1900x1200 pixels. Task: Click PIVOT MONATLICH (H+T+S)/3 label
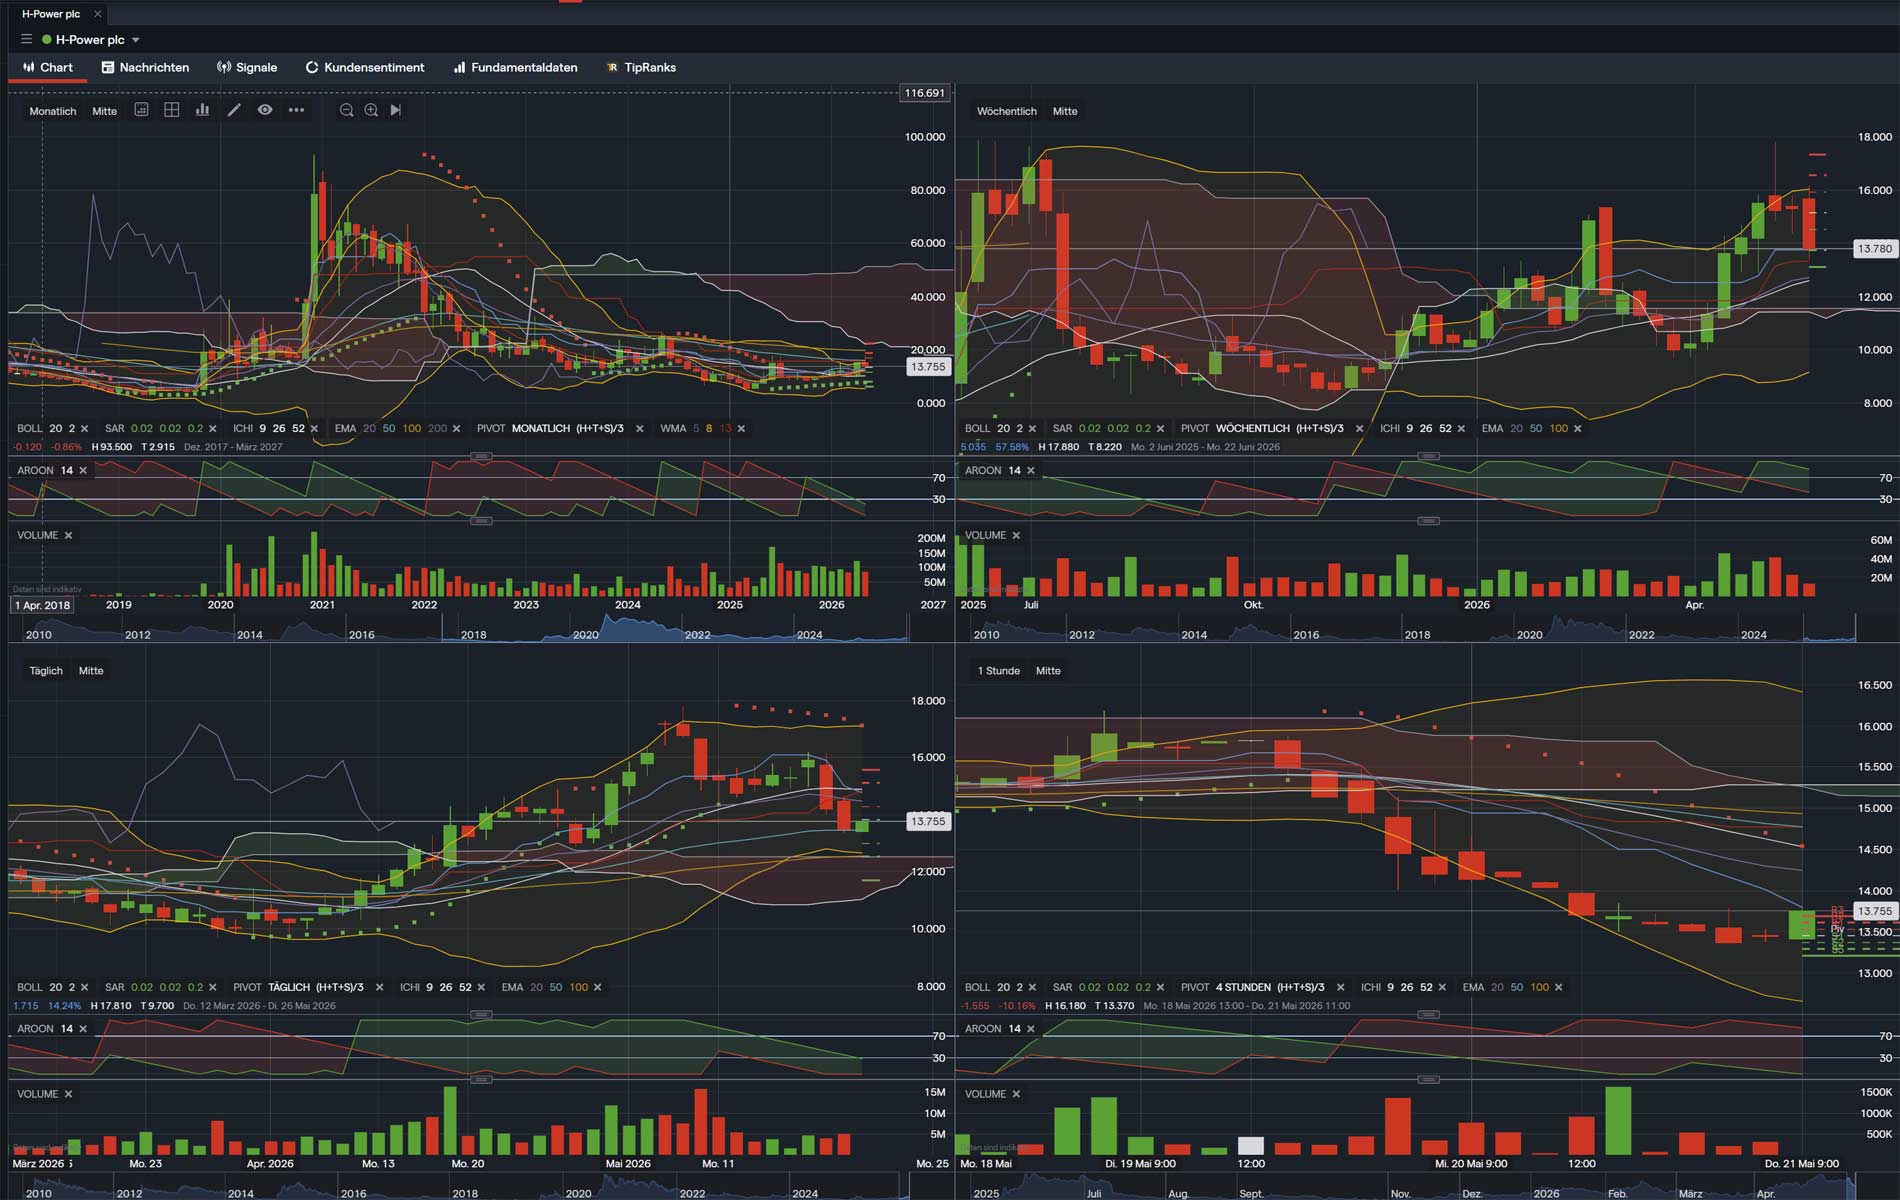tap(550, 429)
